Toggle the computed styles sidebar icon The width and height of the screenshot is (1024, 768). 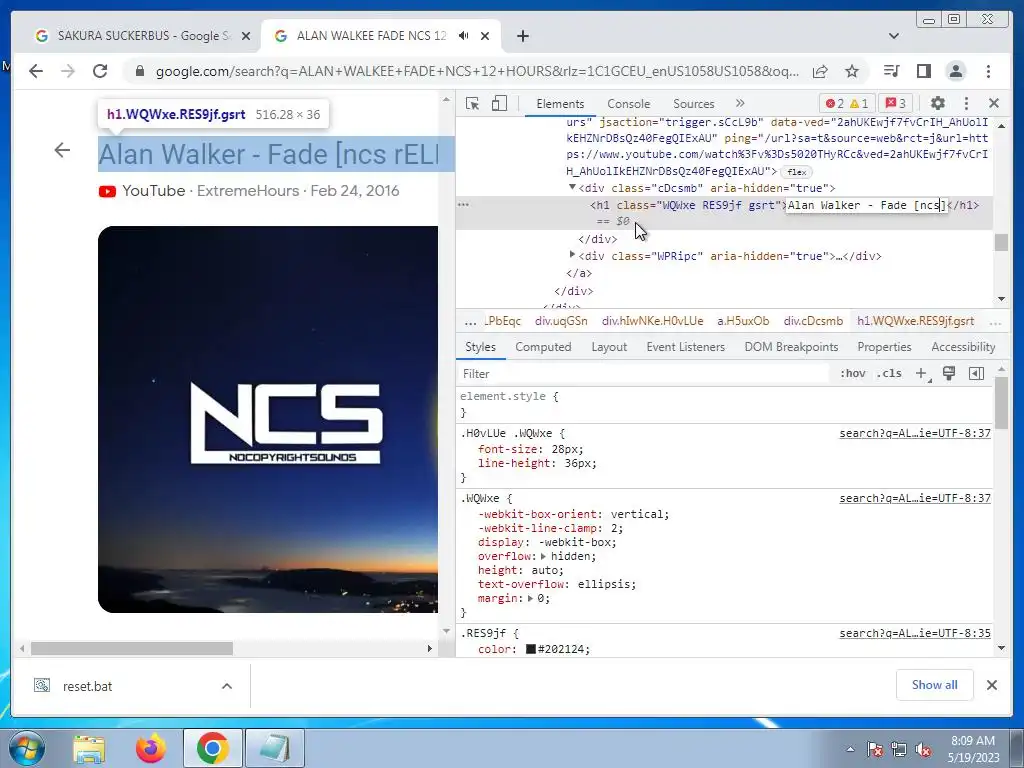(x=976, y=374)
